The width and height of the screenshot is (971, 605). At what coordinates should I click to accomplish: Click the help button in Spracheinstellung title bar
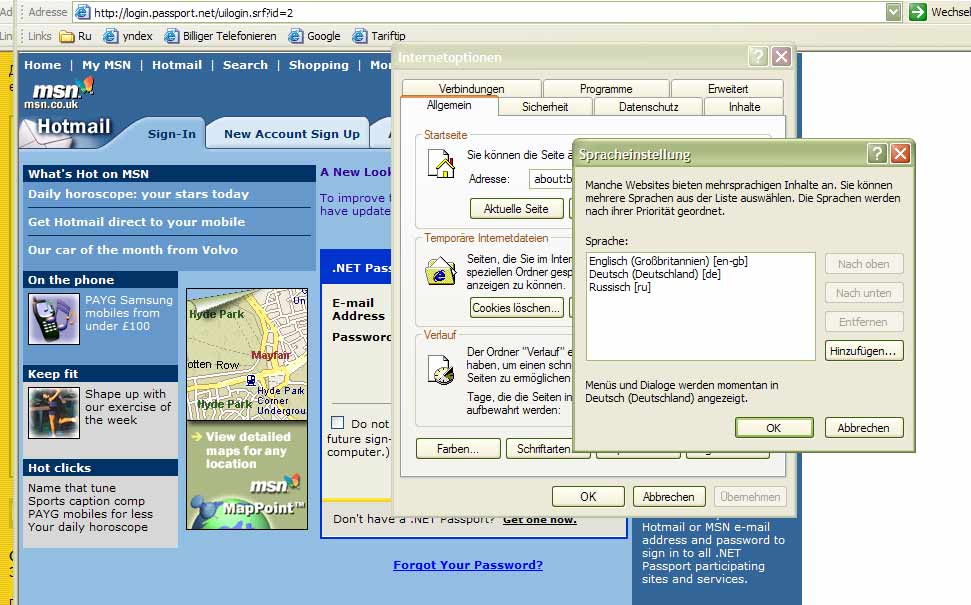pos(877,153)
